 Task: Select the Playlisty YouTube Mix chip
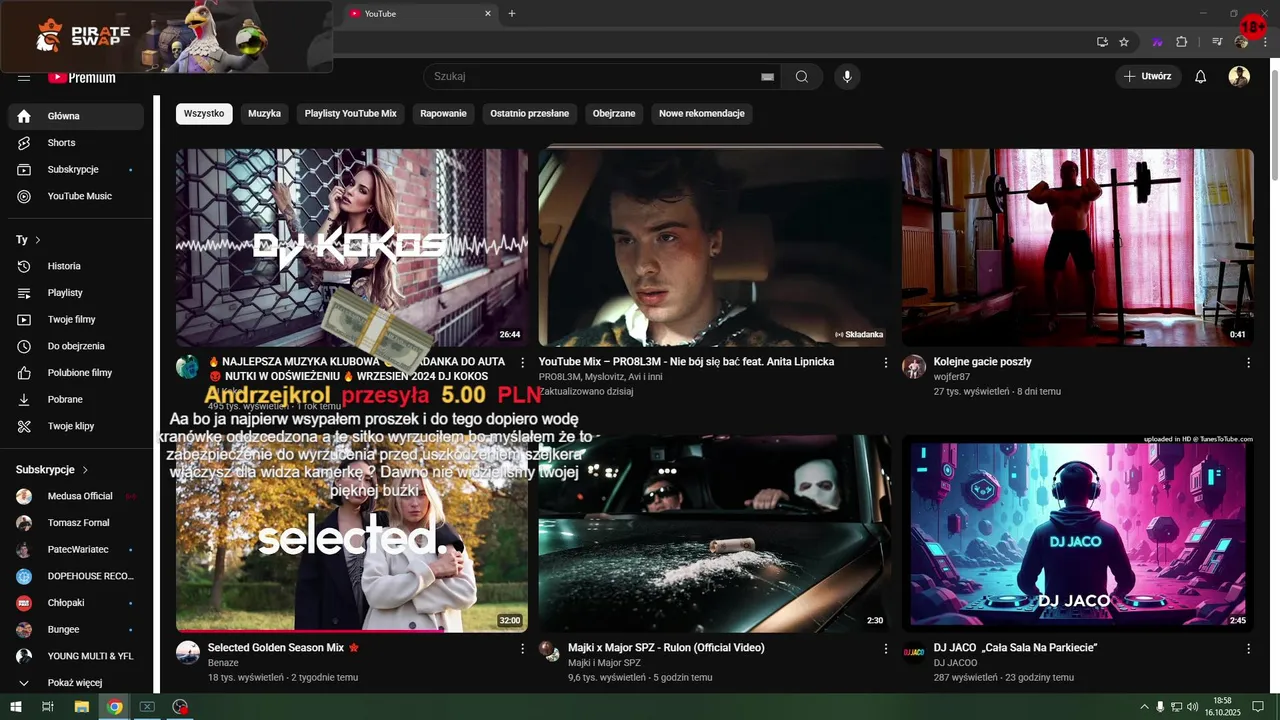350,114
